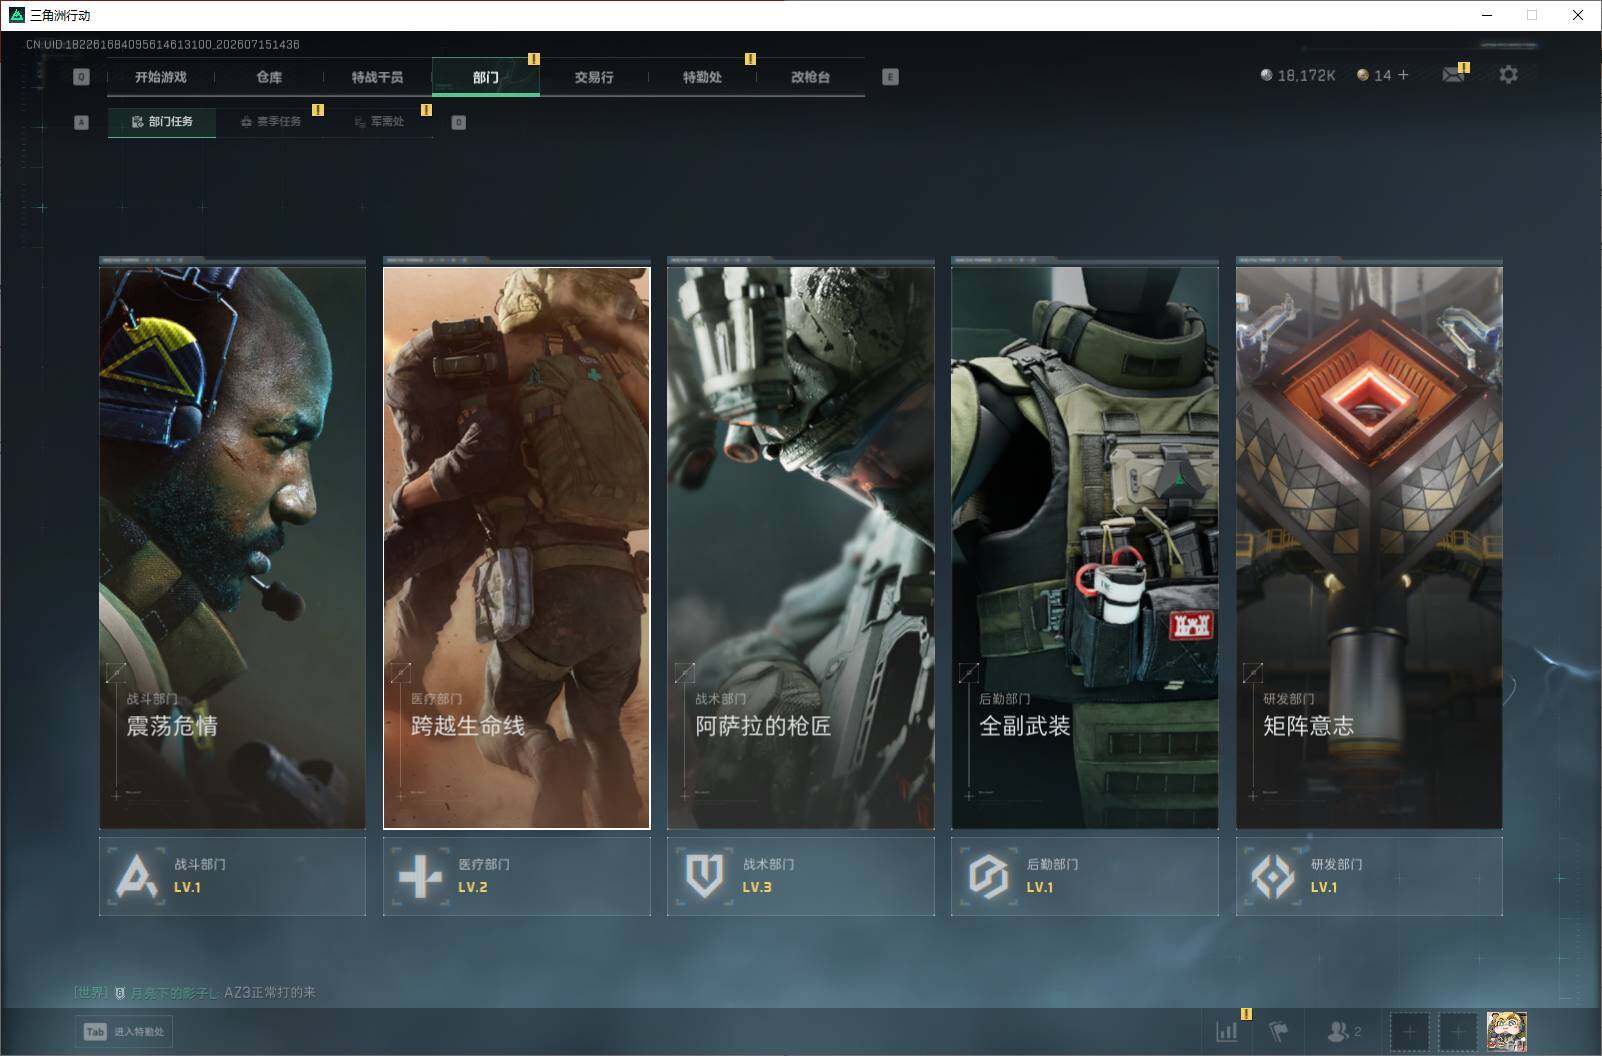This screenshot has height=1056, width=1602.
Task: Open the 矩阵意志 research department card
Action: [x=1369, y=547]
